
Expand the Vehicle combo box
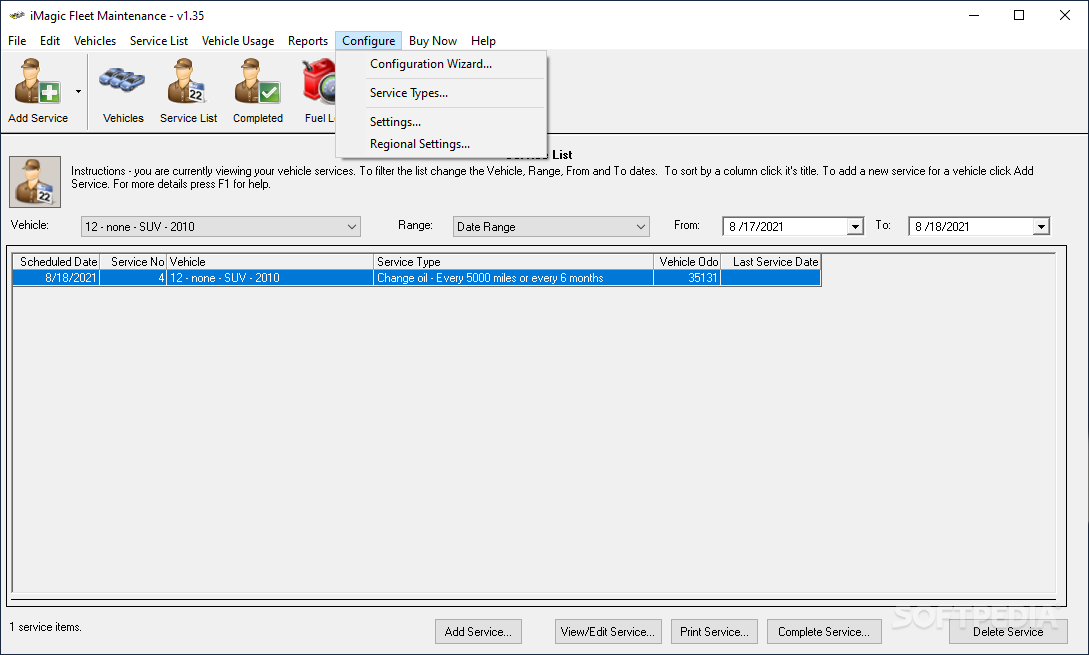point(352,226)
